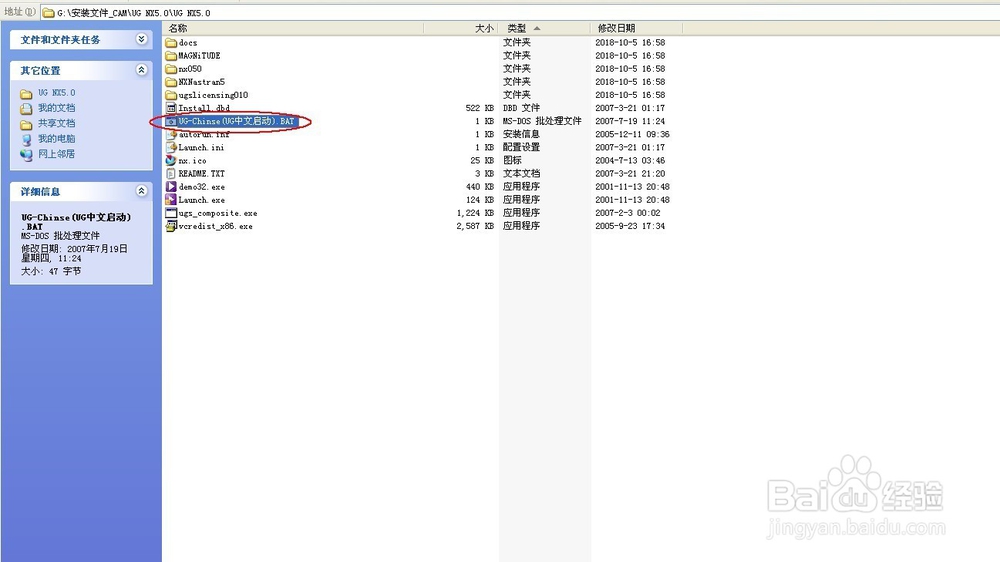This screenshot has height=562, width=1000.
Task: Click the docs folder name
Action: [x=188, y=43]
